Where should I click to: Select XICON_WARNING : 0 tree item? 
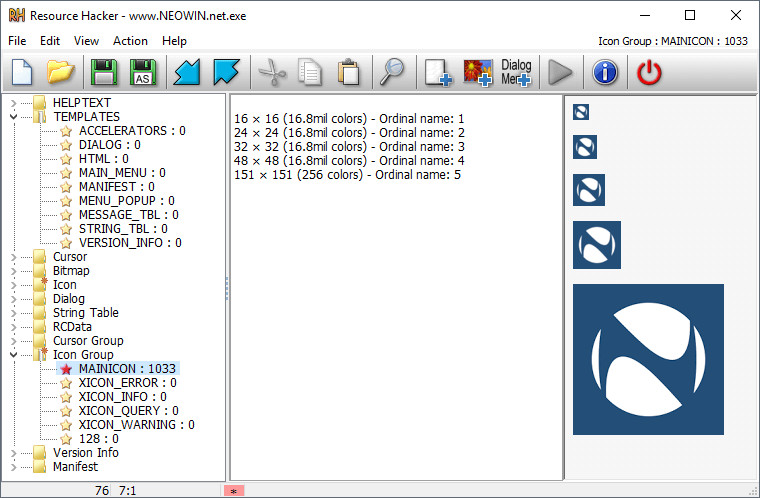click(x=137, y=425)
